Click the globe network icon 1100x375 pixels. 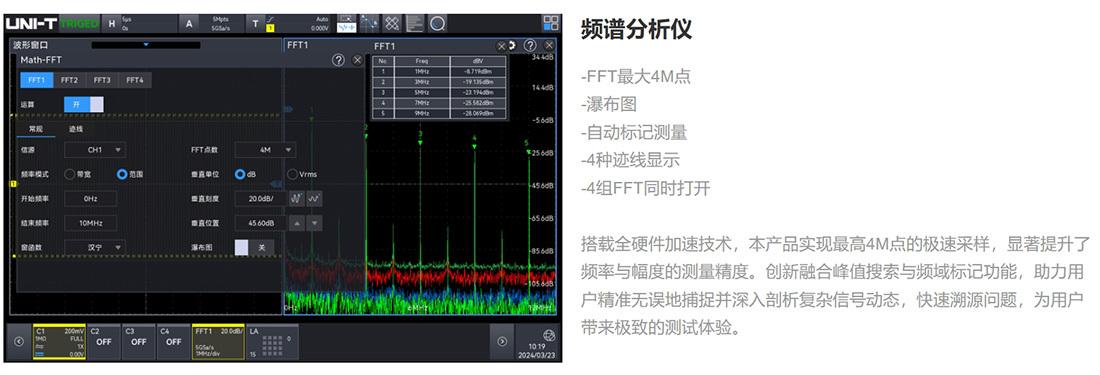[x=549, y=334]
